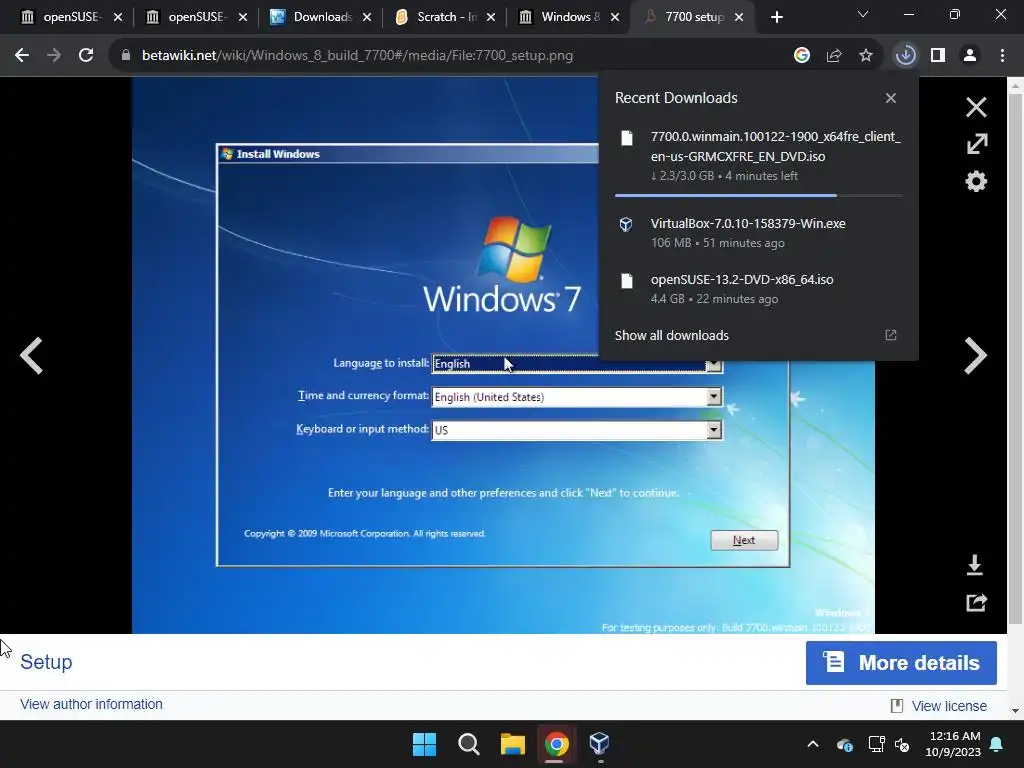Expand hidden system tray icons
Viewport: 1024px width, 768px height.
pos(813,744)
